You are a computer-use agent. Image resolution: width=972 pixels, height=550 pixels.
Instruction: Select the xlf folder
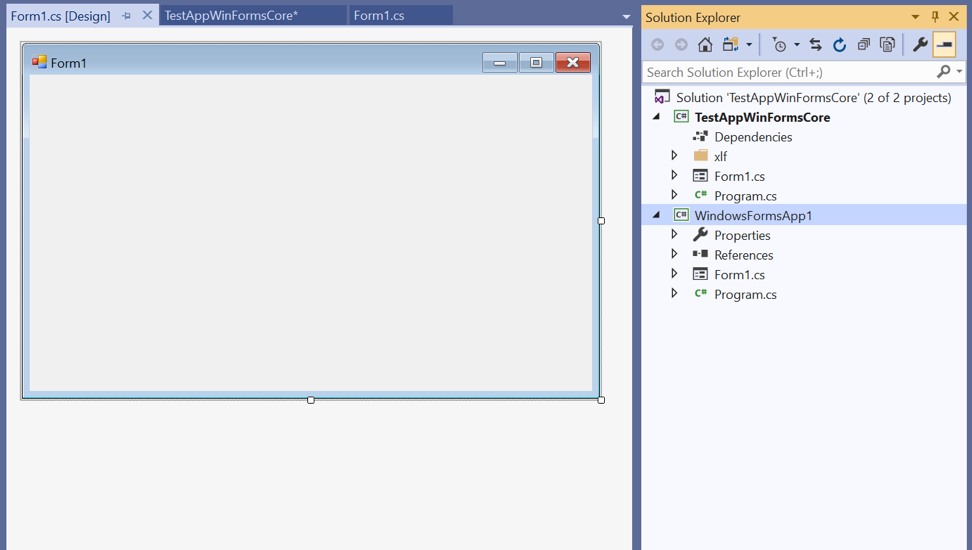coord(720,157)
